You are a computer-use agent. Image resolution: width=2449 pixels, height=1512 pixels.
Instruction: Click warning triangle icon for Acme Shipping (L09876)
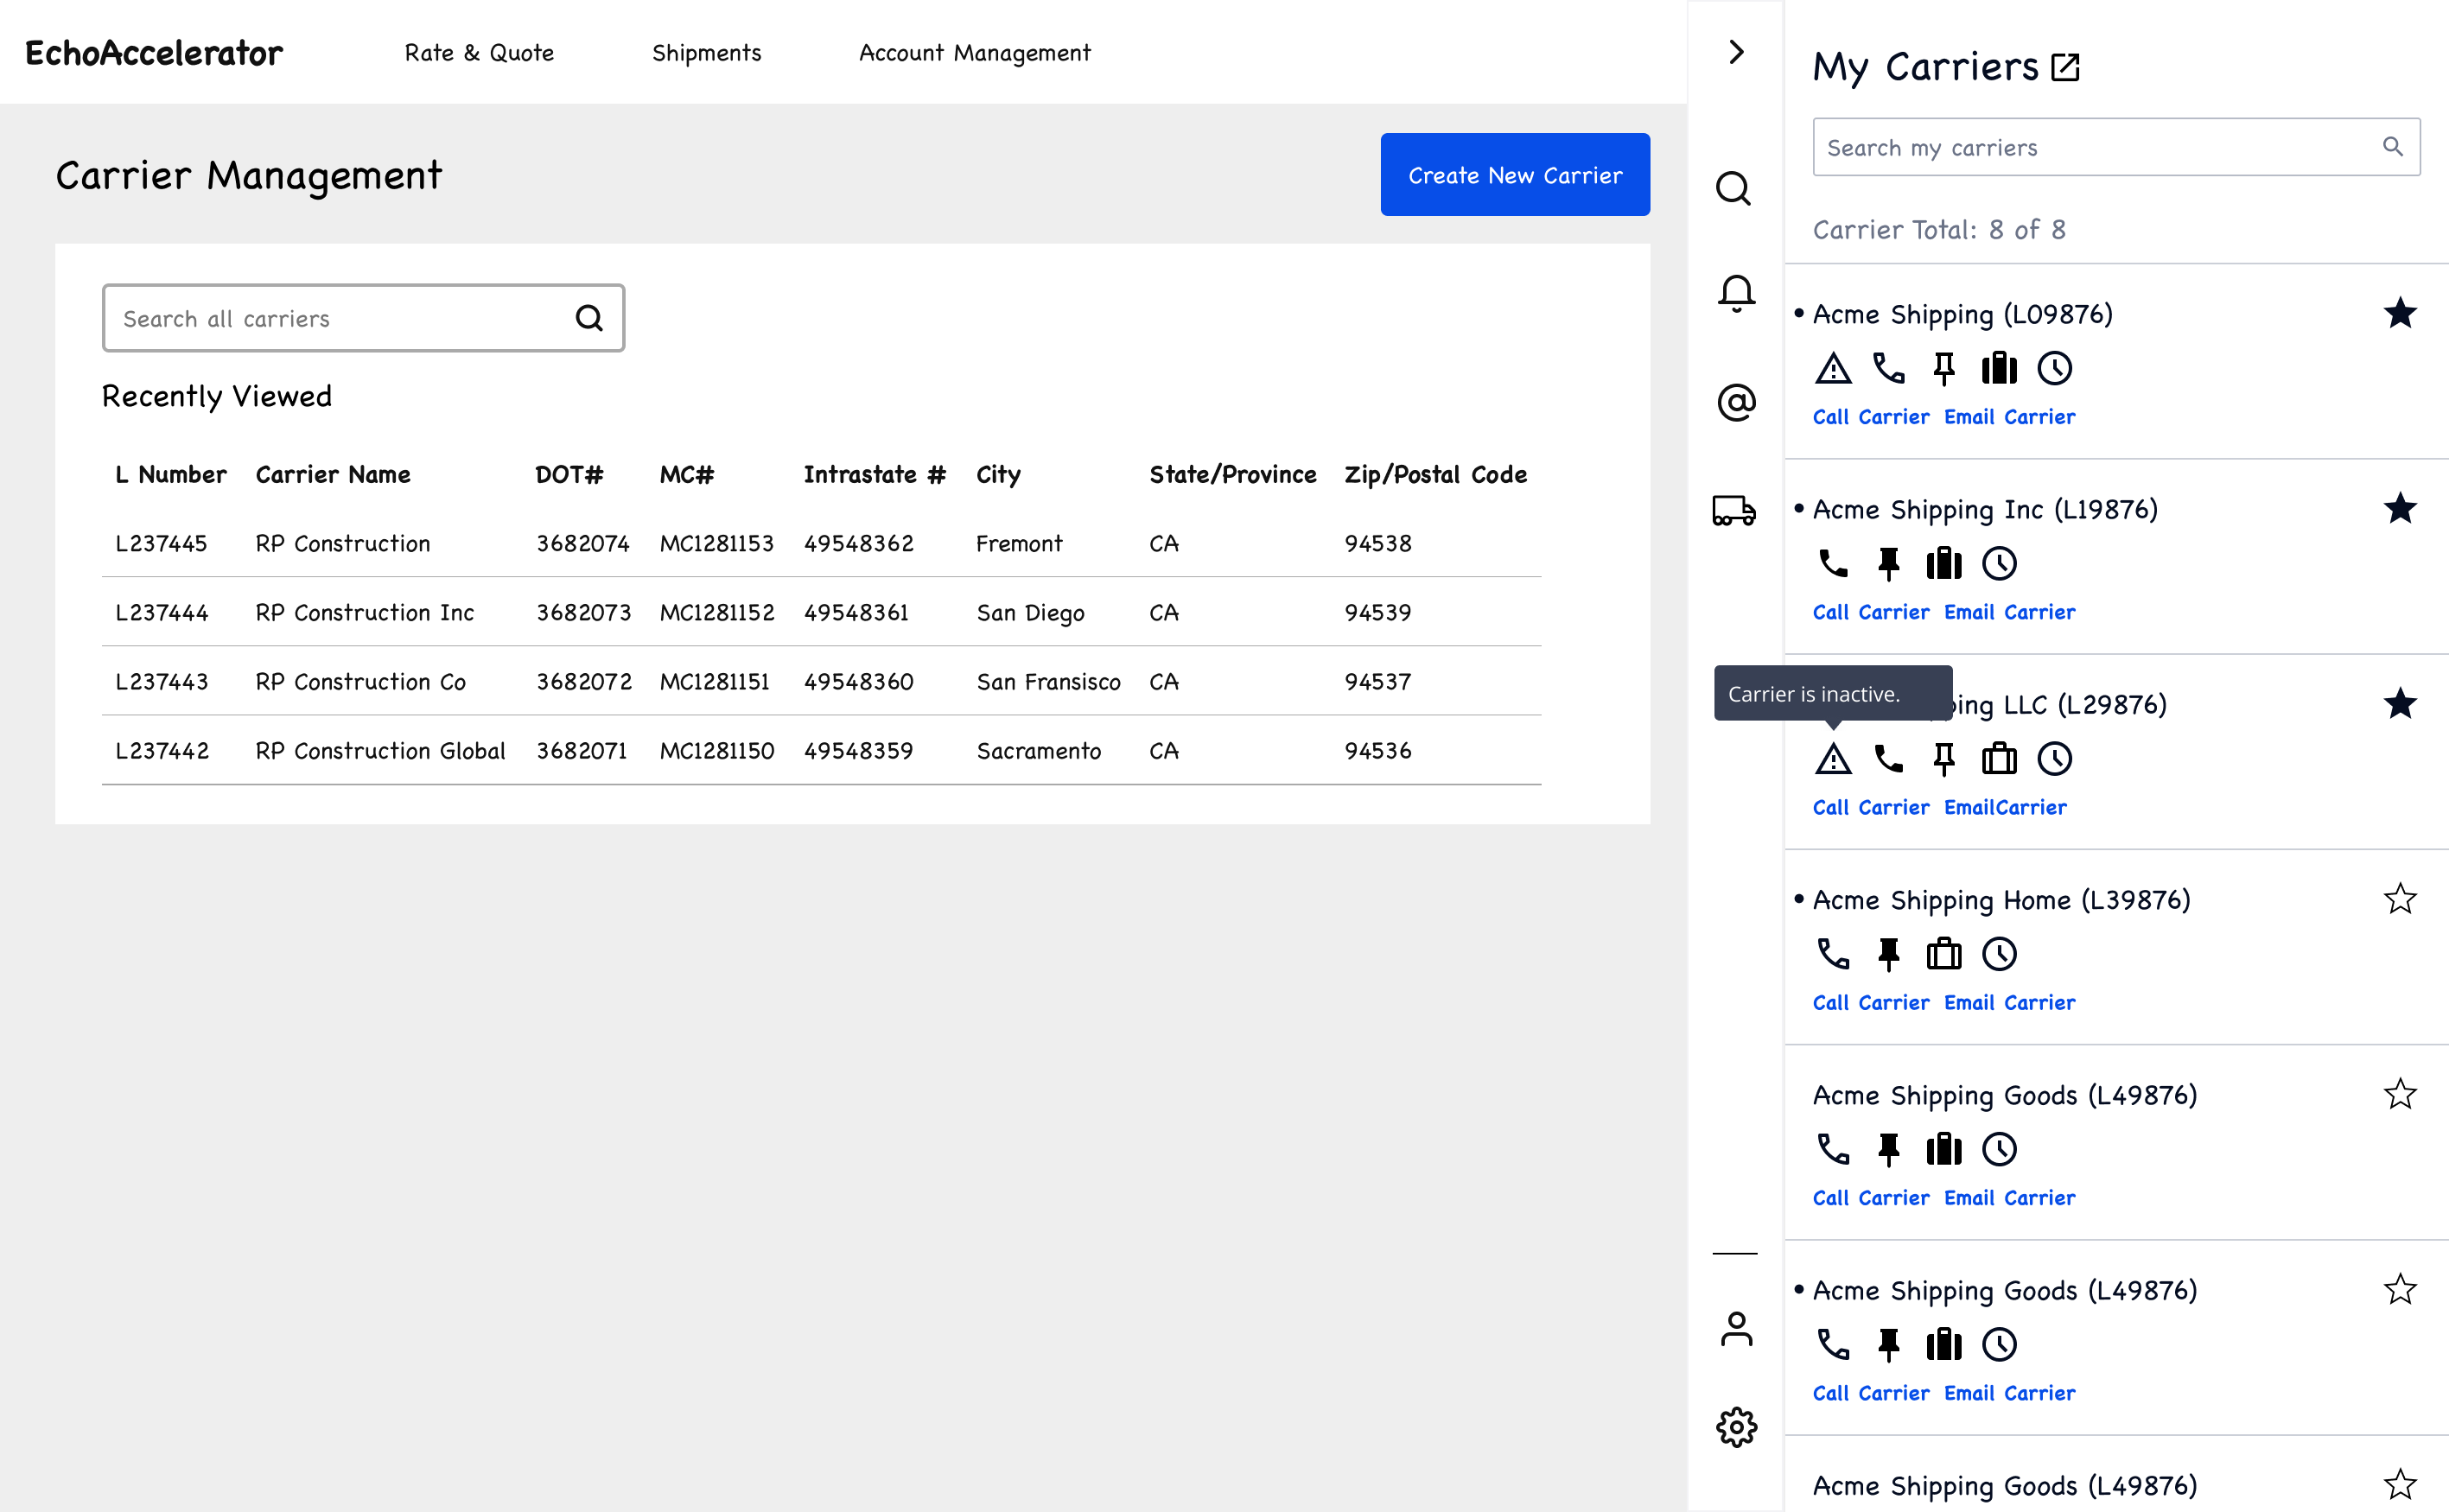point(1833,368)
